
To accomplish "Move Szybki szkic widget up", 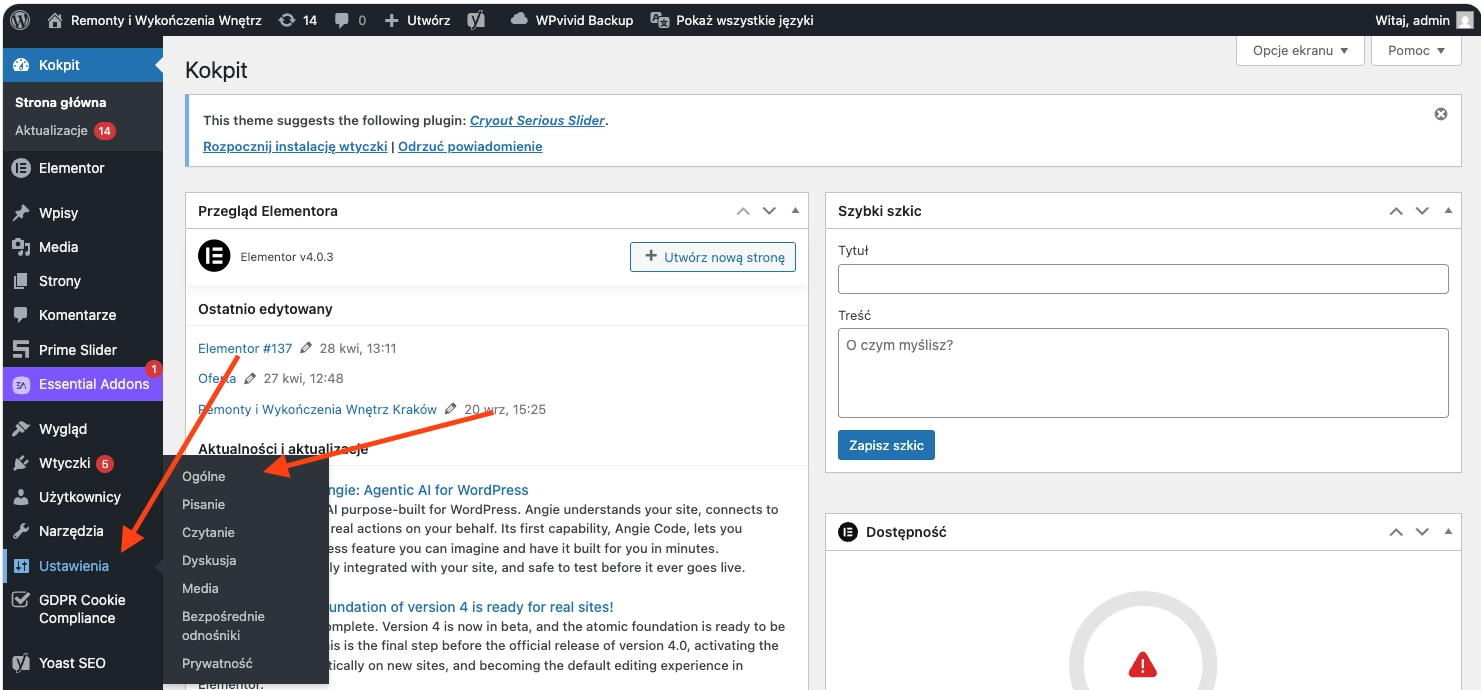I will 1396,211.
